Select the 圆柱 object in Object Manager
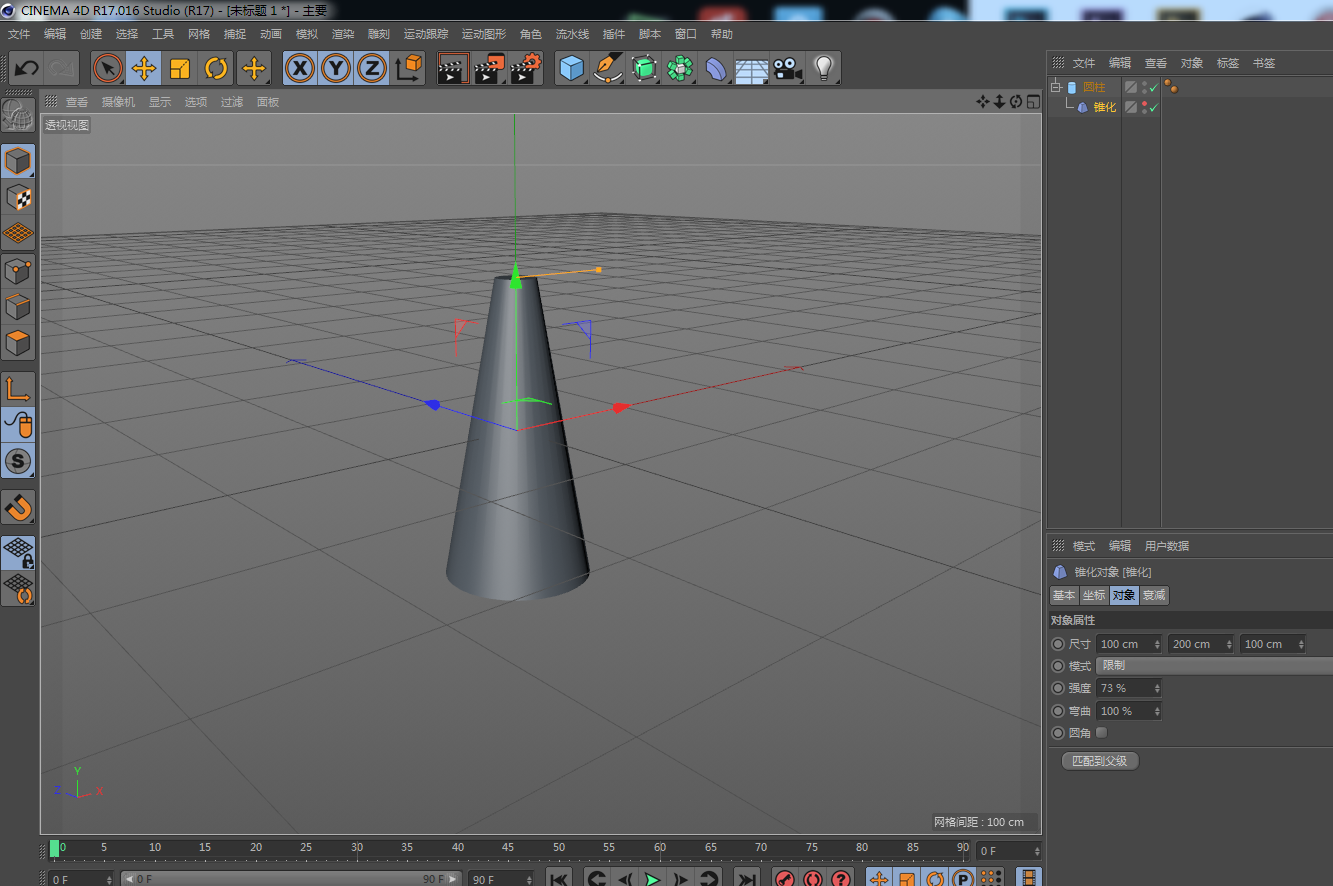1333x886 pixels. coord(1094,87)
